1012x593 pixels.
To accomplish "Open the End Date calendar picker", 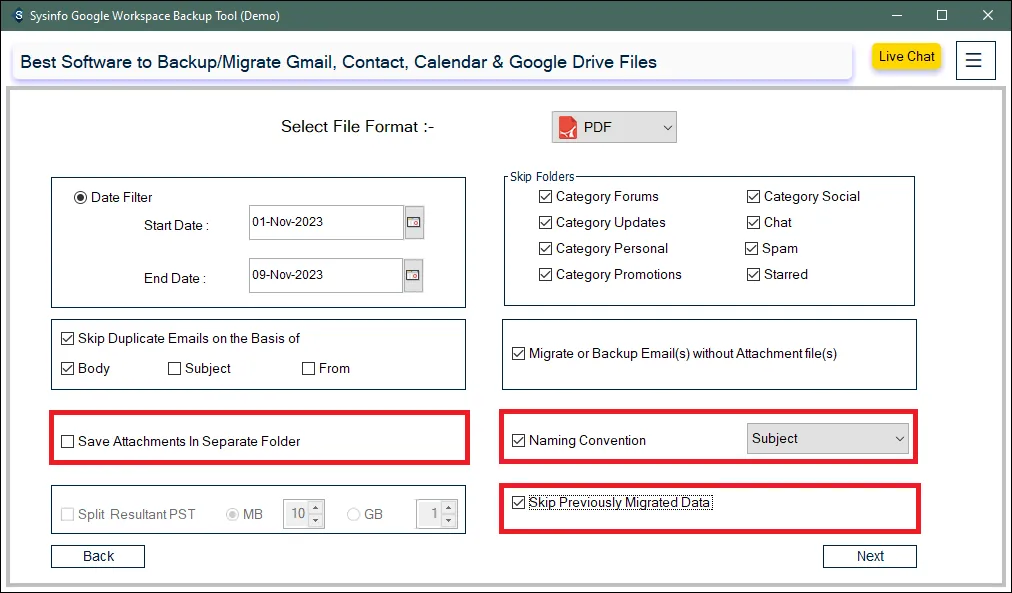I will [x=414, y=275].
